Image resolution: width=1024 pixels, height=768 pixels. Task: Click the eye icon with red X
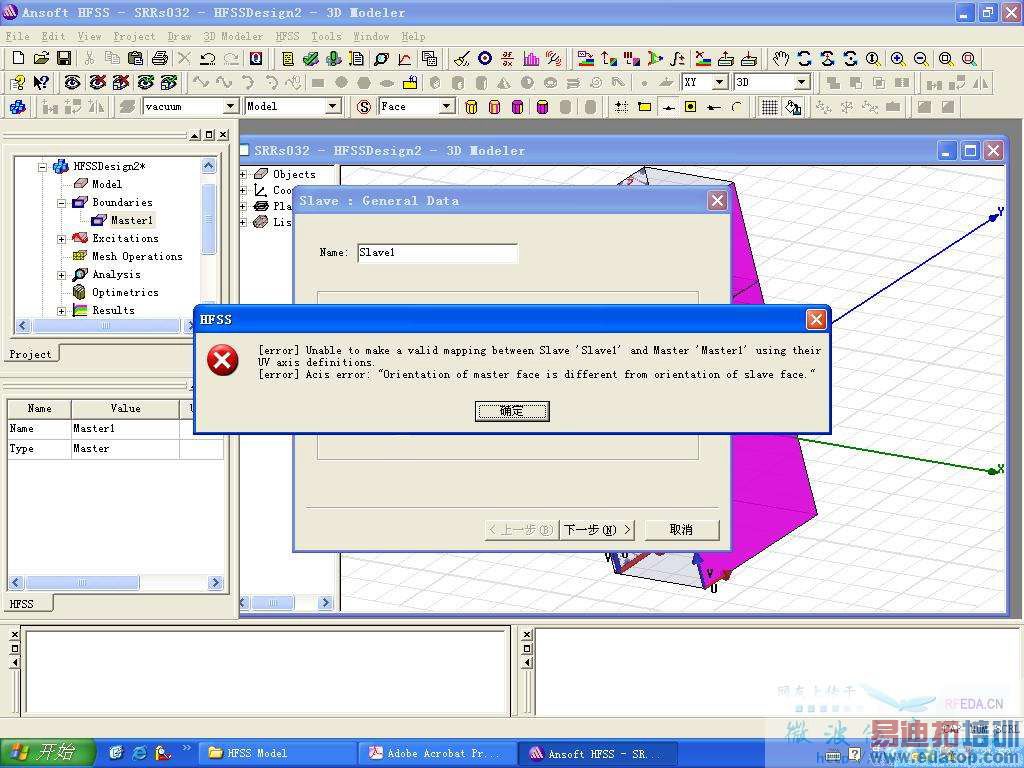click(x=97, y=82)
